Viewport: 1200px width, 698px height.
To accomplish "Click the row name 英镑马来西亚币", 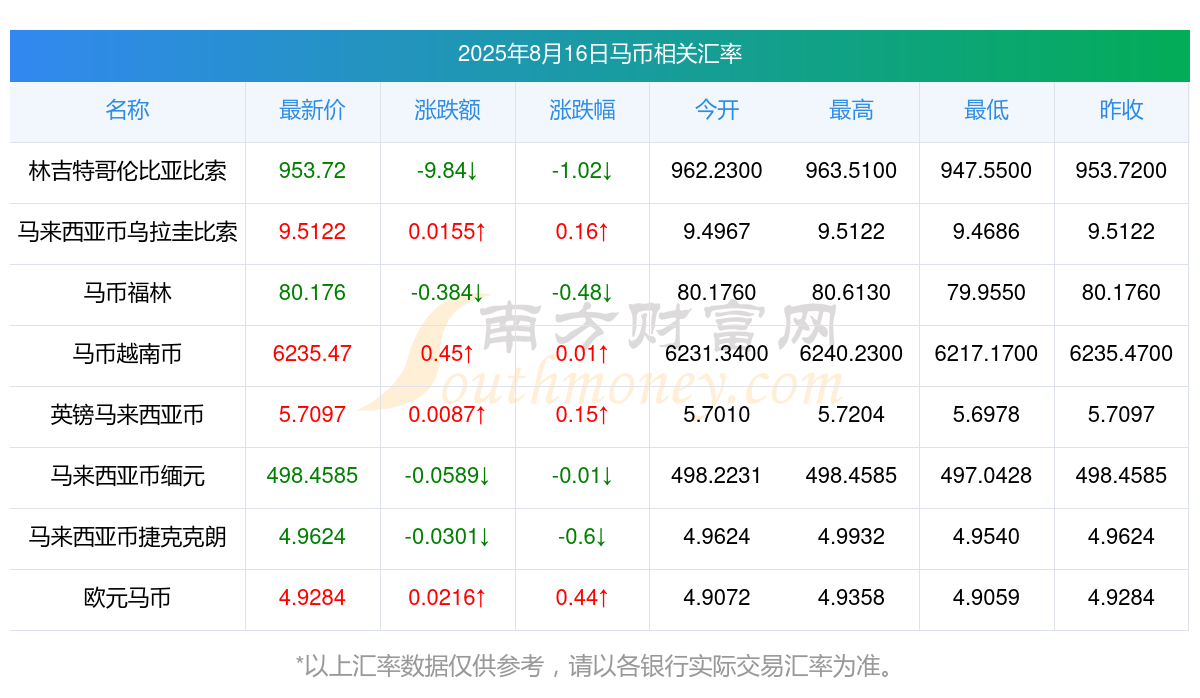I will (x=128, y=415).
